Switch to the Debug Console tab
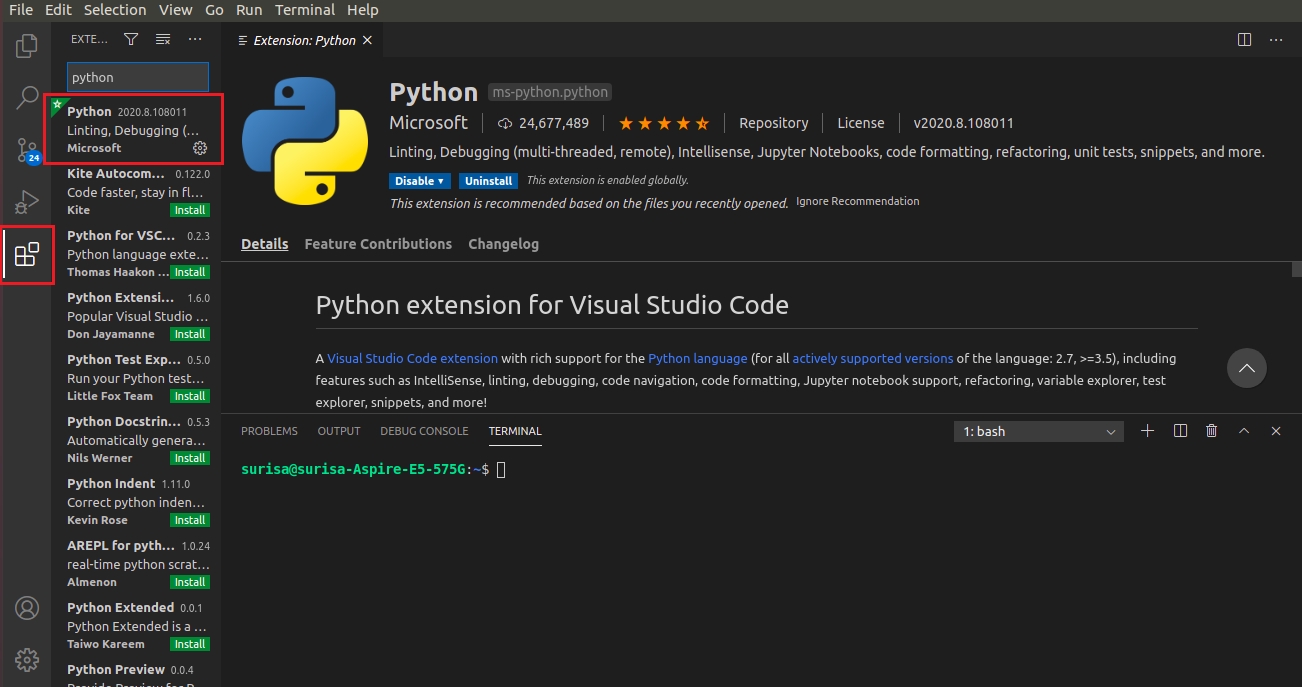 click(424, 431)
